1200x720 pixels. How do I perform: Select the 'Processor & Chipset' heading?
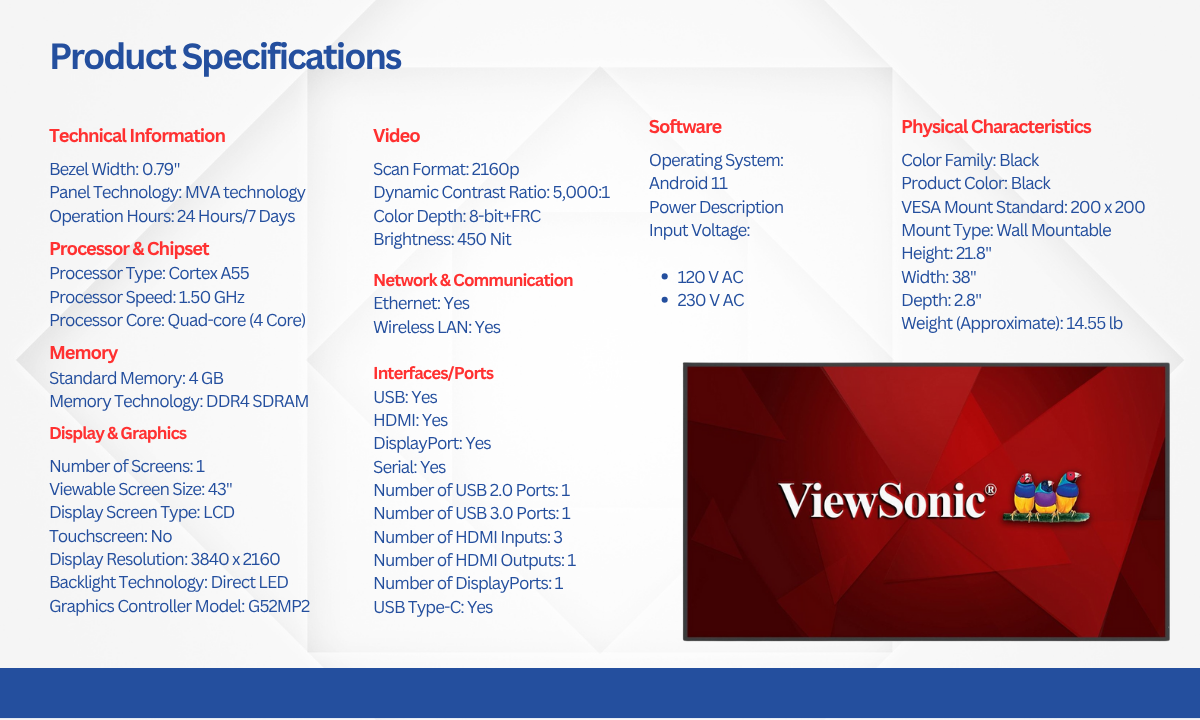pyautogui.click(x=129, y=249)
